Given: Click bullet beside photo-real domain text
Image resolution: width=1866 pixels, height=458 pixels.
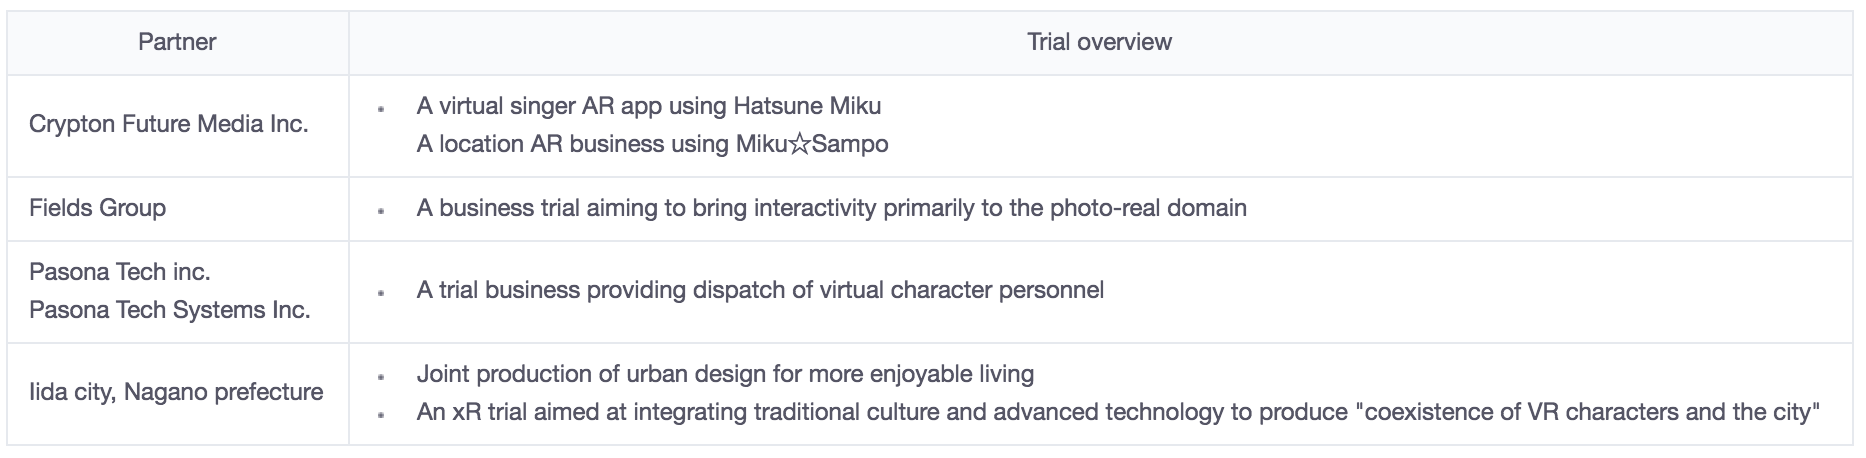Looking at the screenshot, I should [382, 211].
